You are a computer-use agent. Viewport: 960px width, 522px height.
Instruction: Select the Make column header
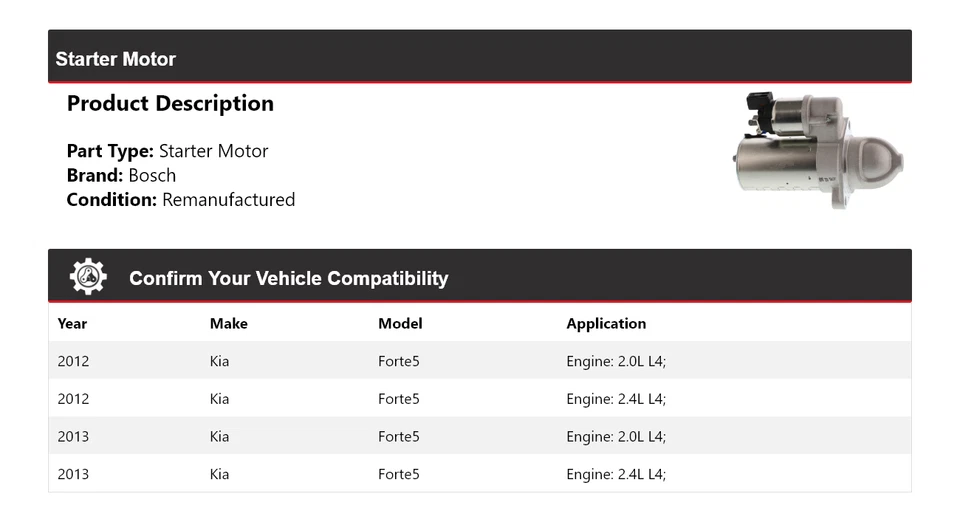229,323
